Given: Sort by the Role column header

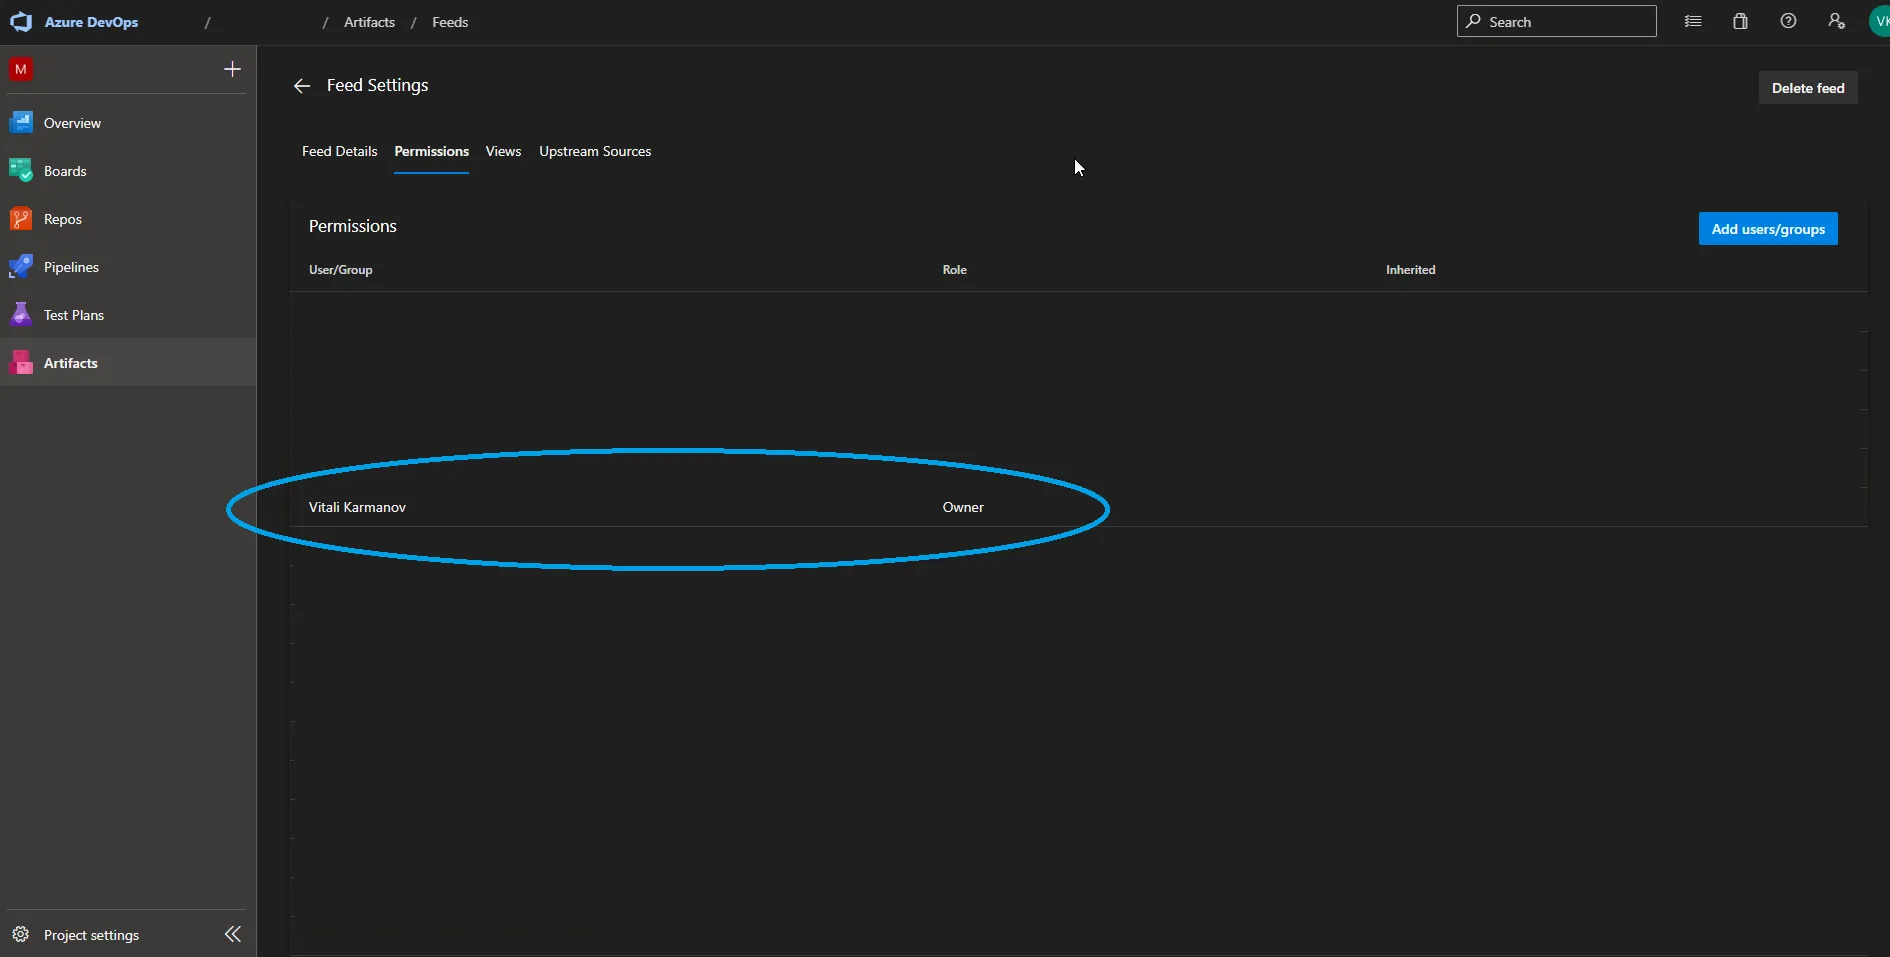Looking at the screenshot, I should tap(955, 270).
